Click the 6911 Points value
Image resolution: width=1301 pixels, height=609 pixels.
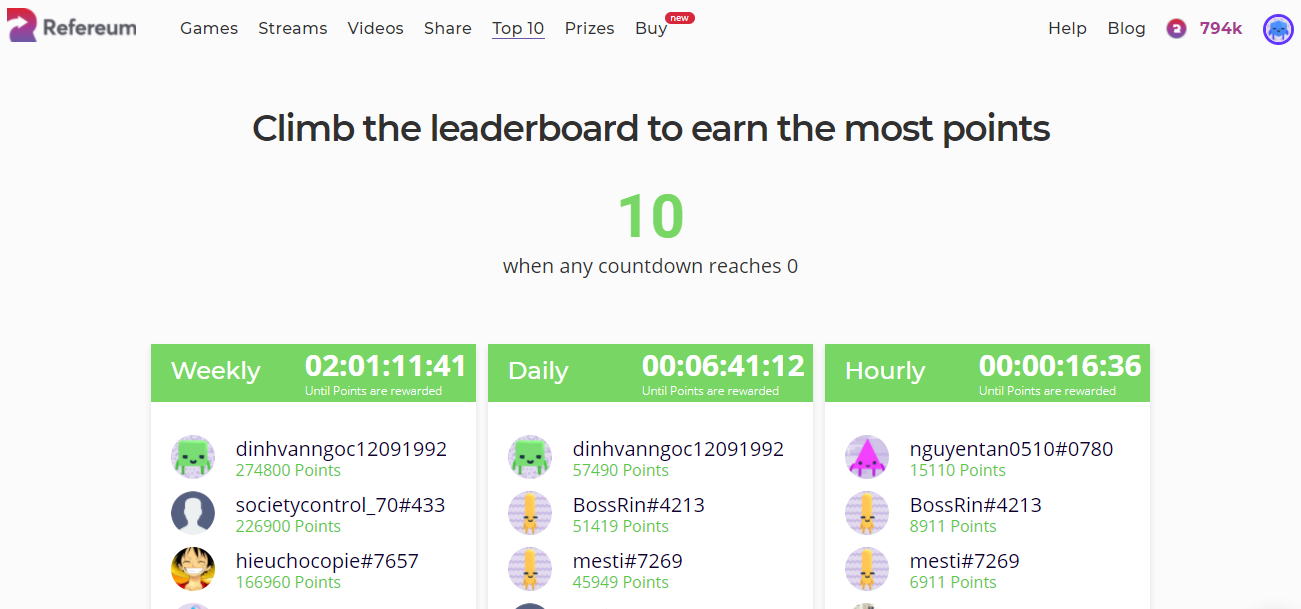click(953, 582)
